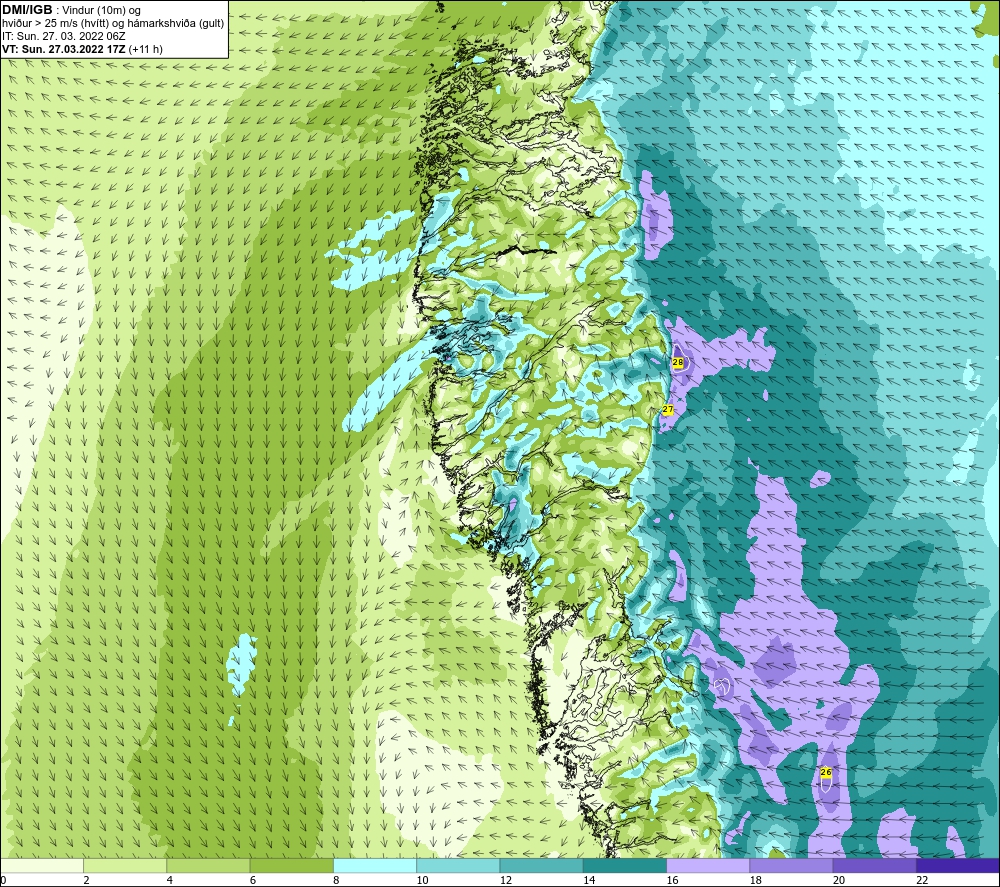Click the dark indigo legend swatch above 22
The width and height of the screenshot is (1000, 887).
pos(958,865)
